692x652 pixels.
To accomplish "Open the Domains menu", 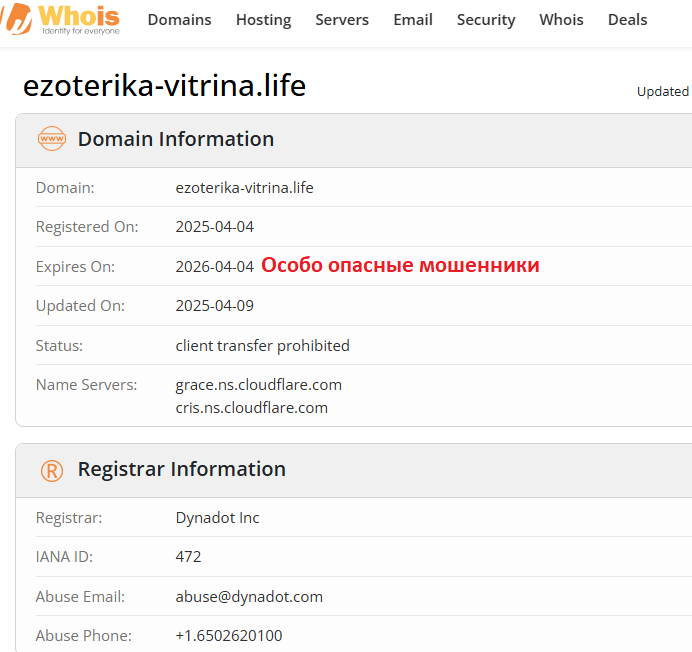I will [180, 20].
